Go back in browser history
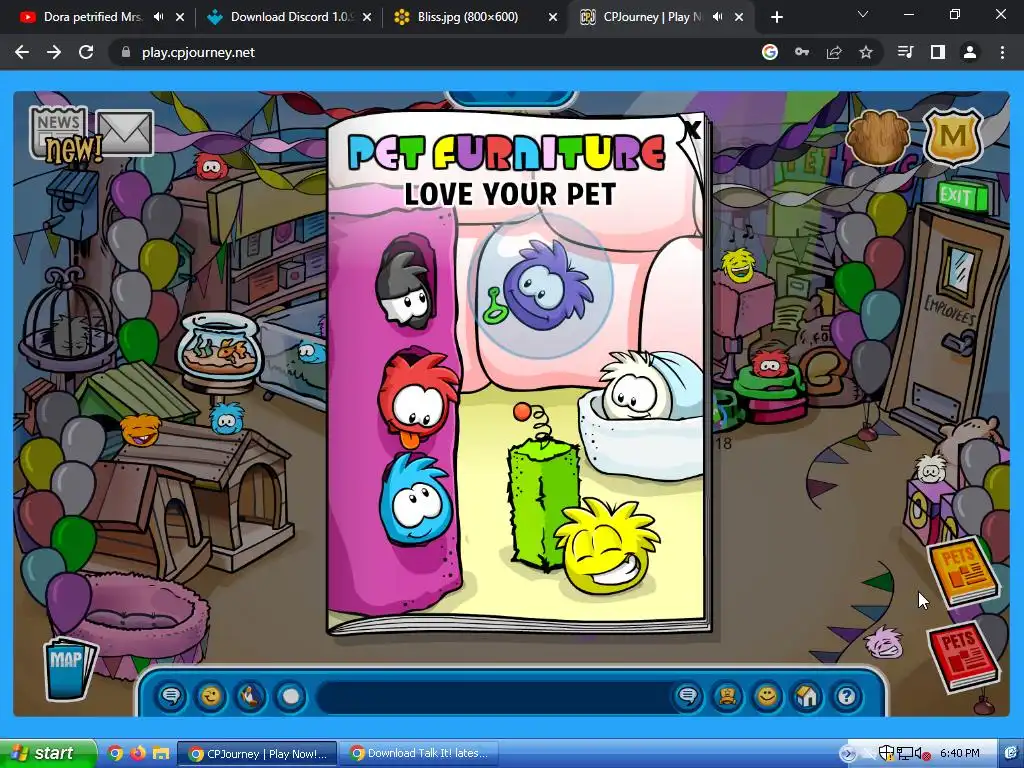The image size is (1024, 768). [22, 52]
